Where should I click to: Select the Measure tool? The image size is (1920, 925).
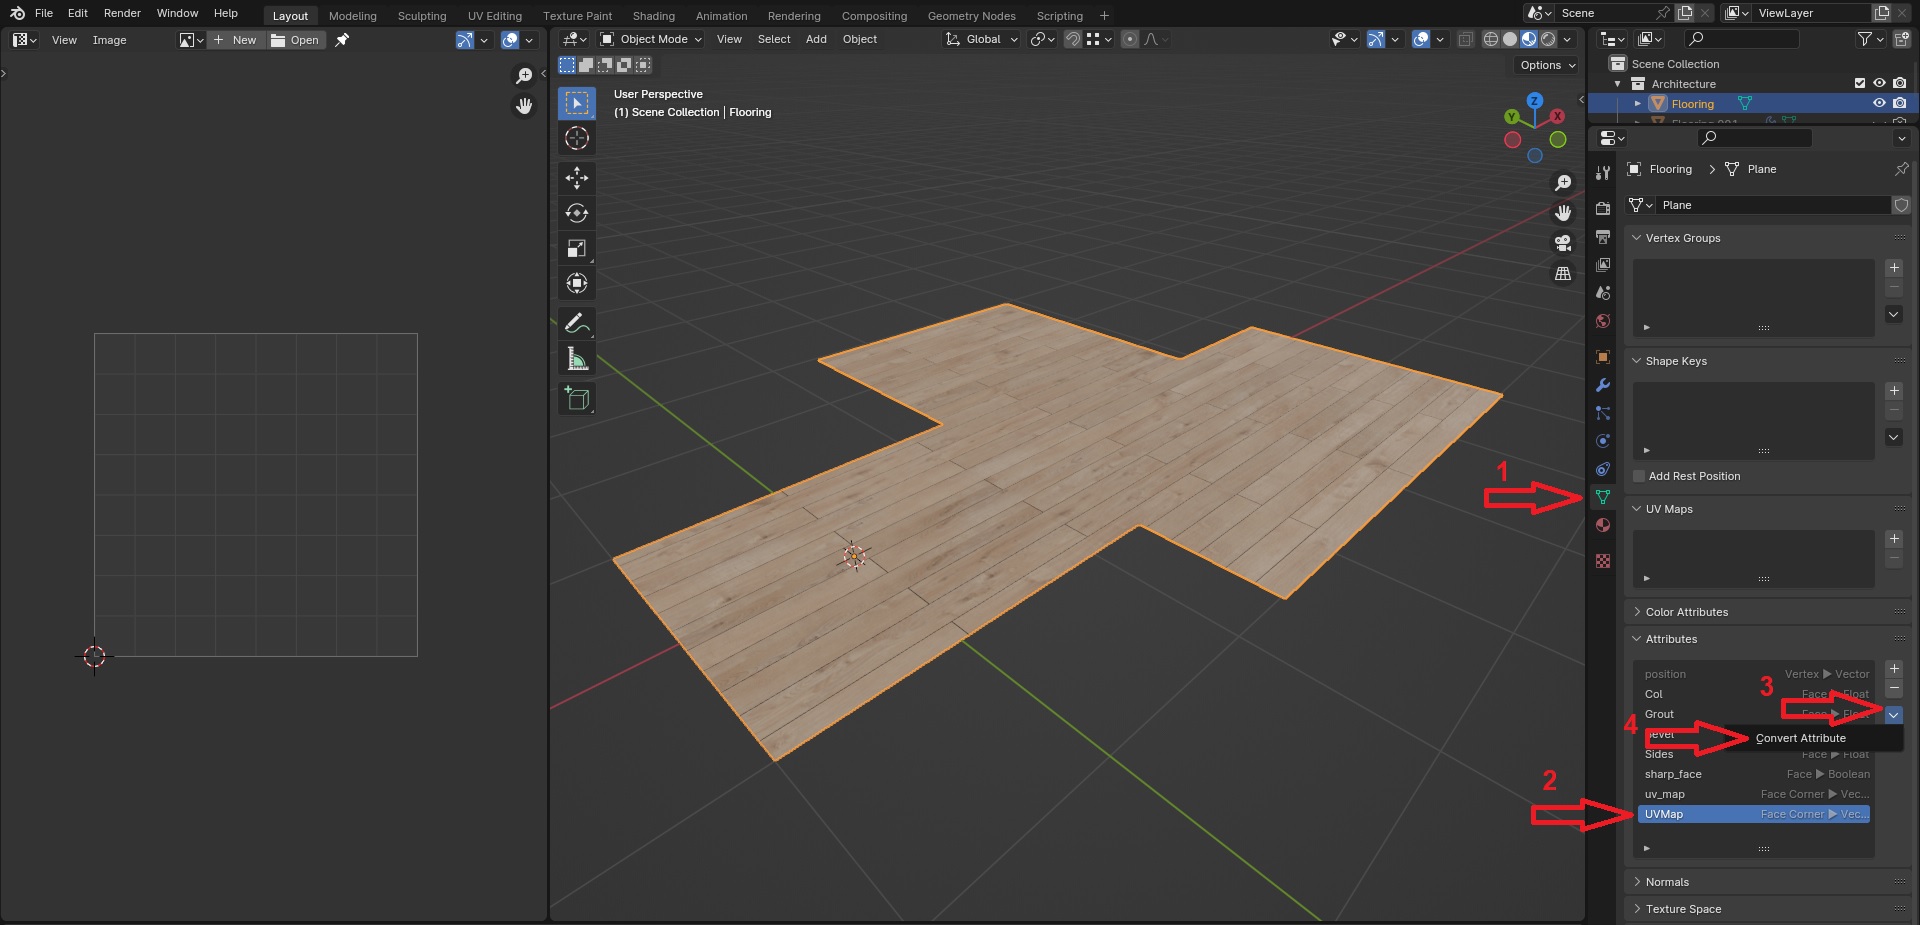tap(577, 359)
